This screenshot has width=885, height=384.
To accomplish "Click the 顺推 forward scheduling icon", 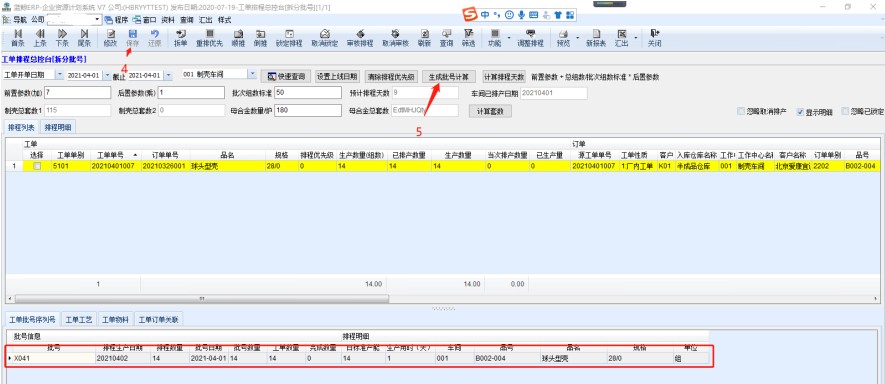I will tap(238, 38).
